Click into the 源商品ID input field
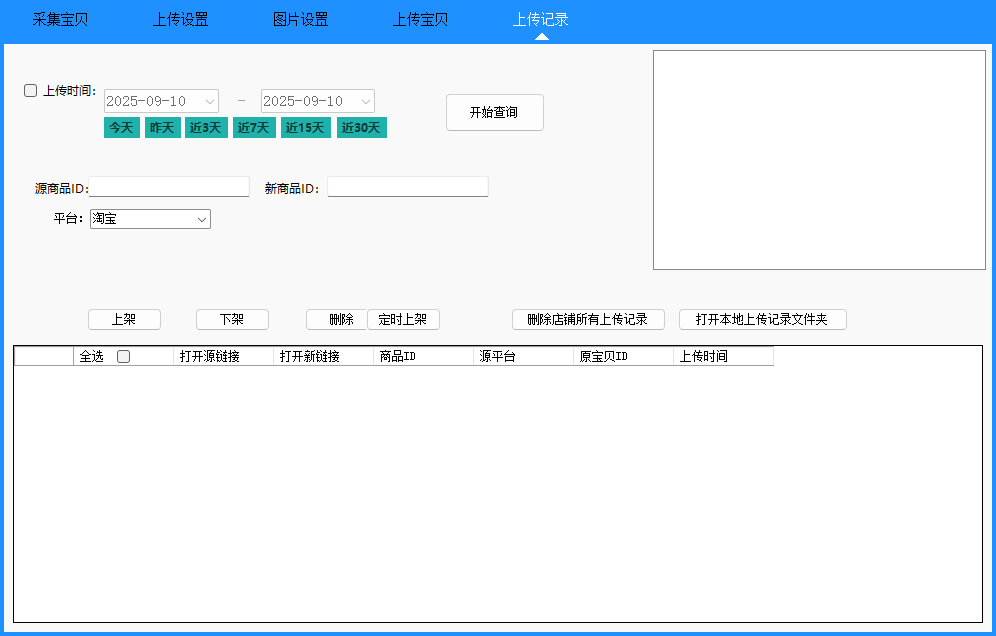 (169, 187)
